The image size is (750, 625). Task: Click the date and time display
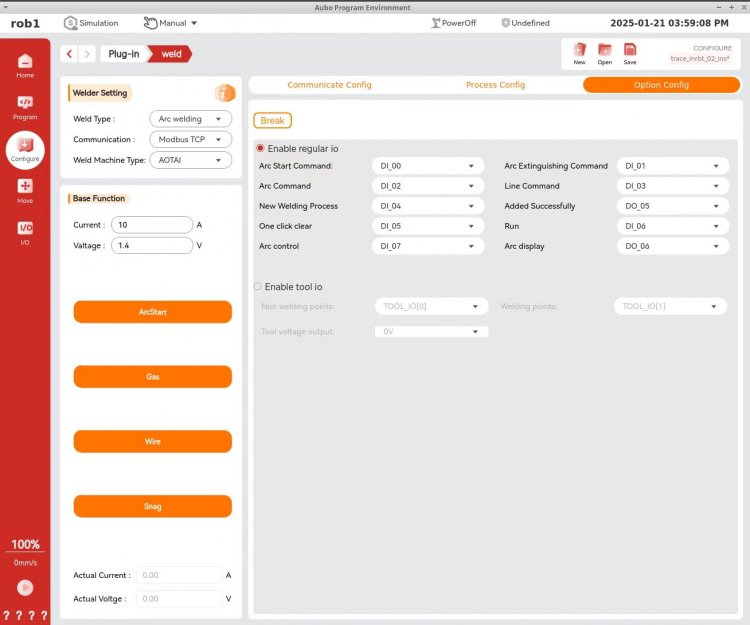(x=669, y=23)
